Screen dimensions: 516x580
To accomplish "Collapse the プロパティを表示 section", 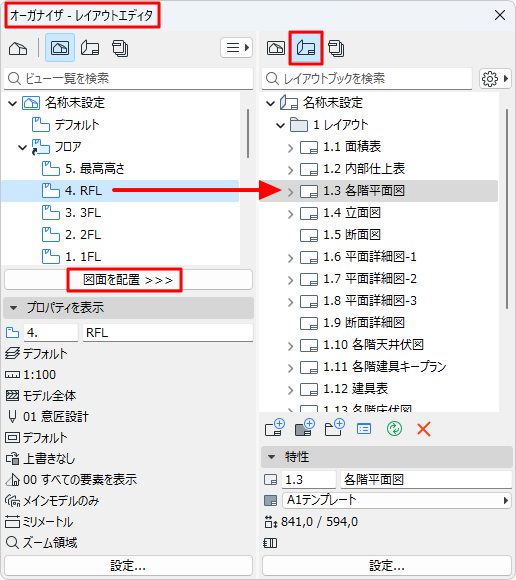I will point(14,308).
